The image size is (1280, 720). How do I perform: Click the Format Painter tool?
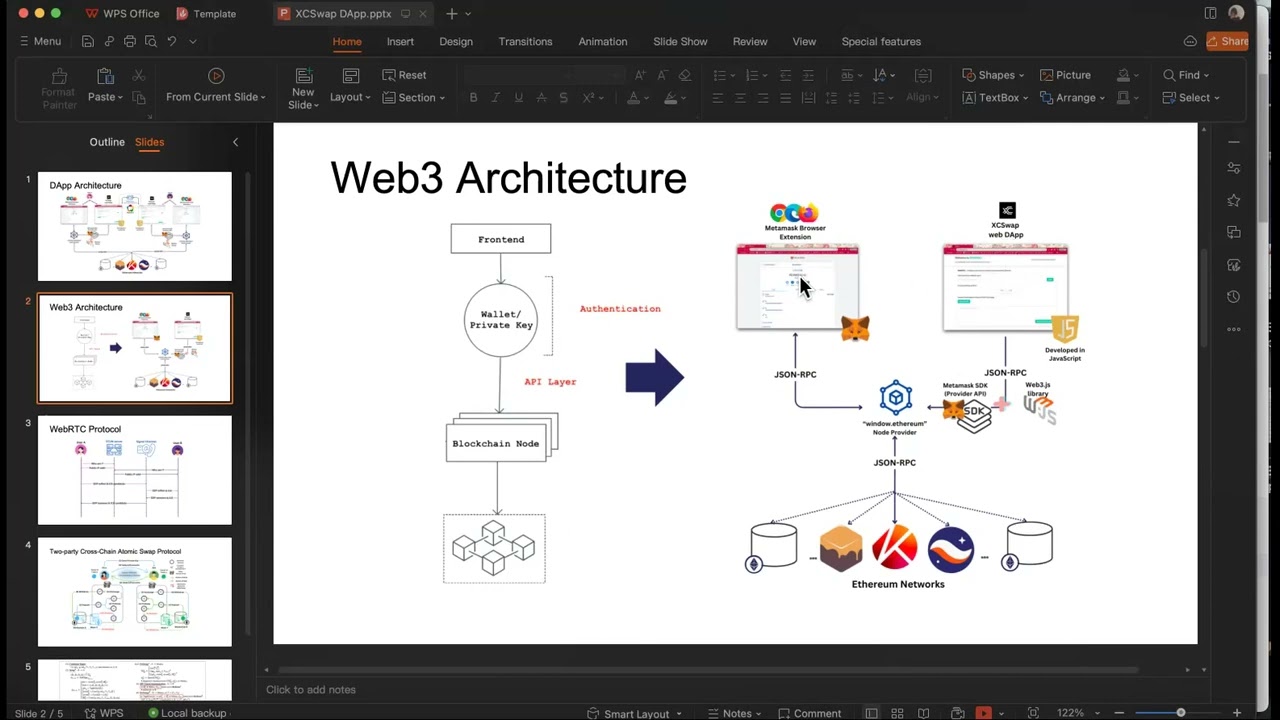[59, 87]
